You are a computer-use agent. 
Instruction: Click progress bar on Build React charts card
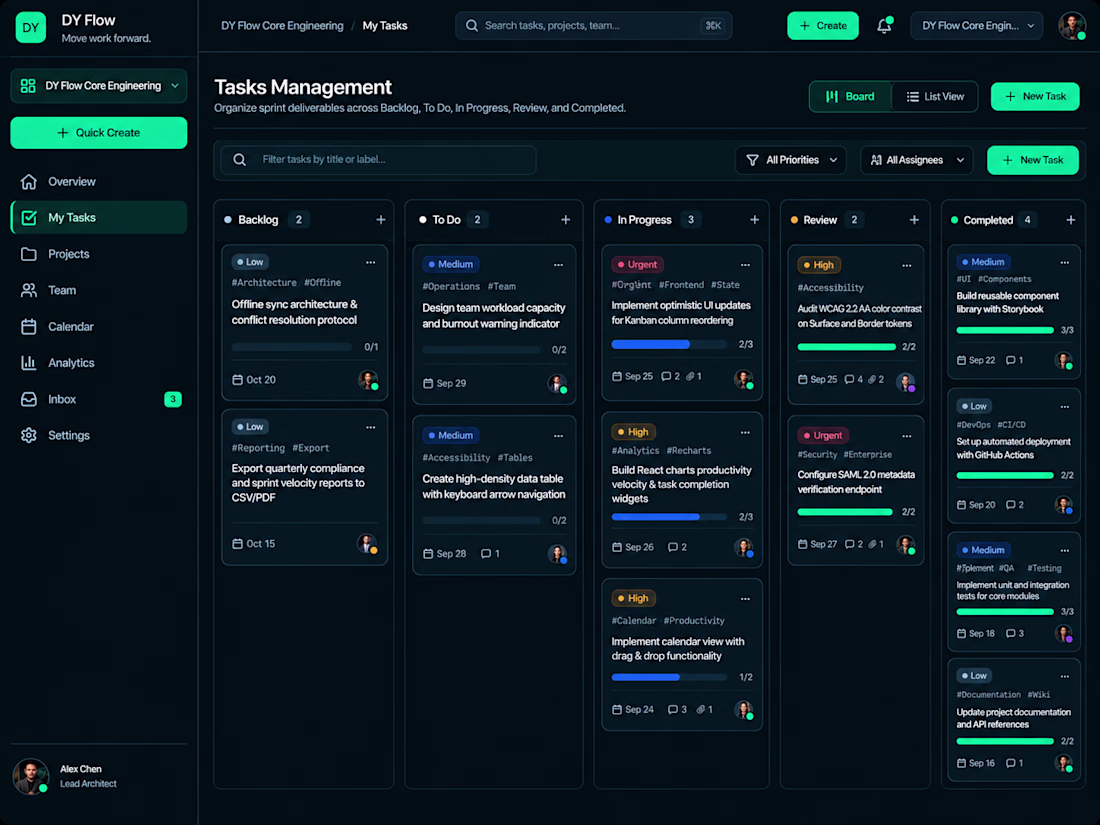coord(669,517)
